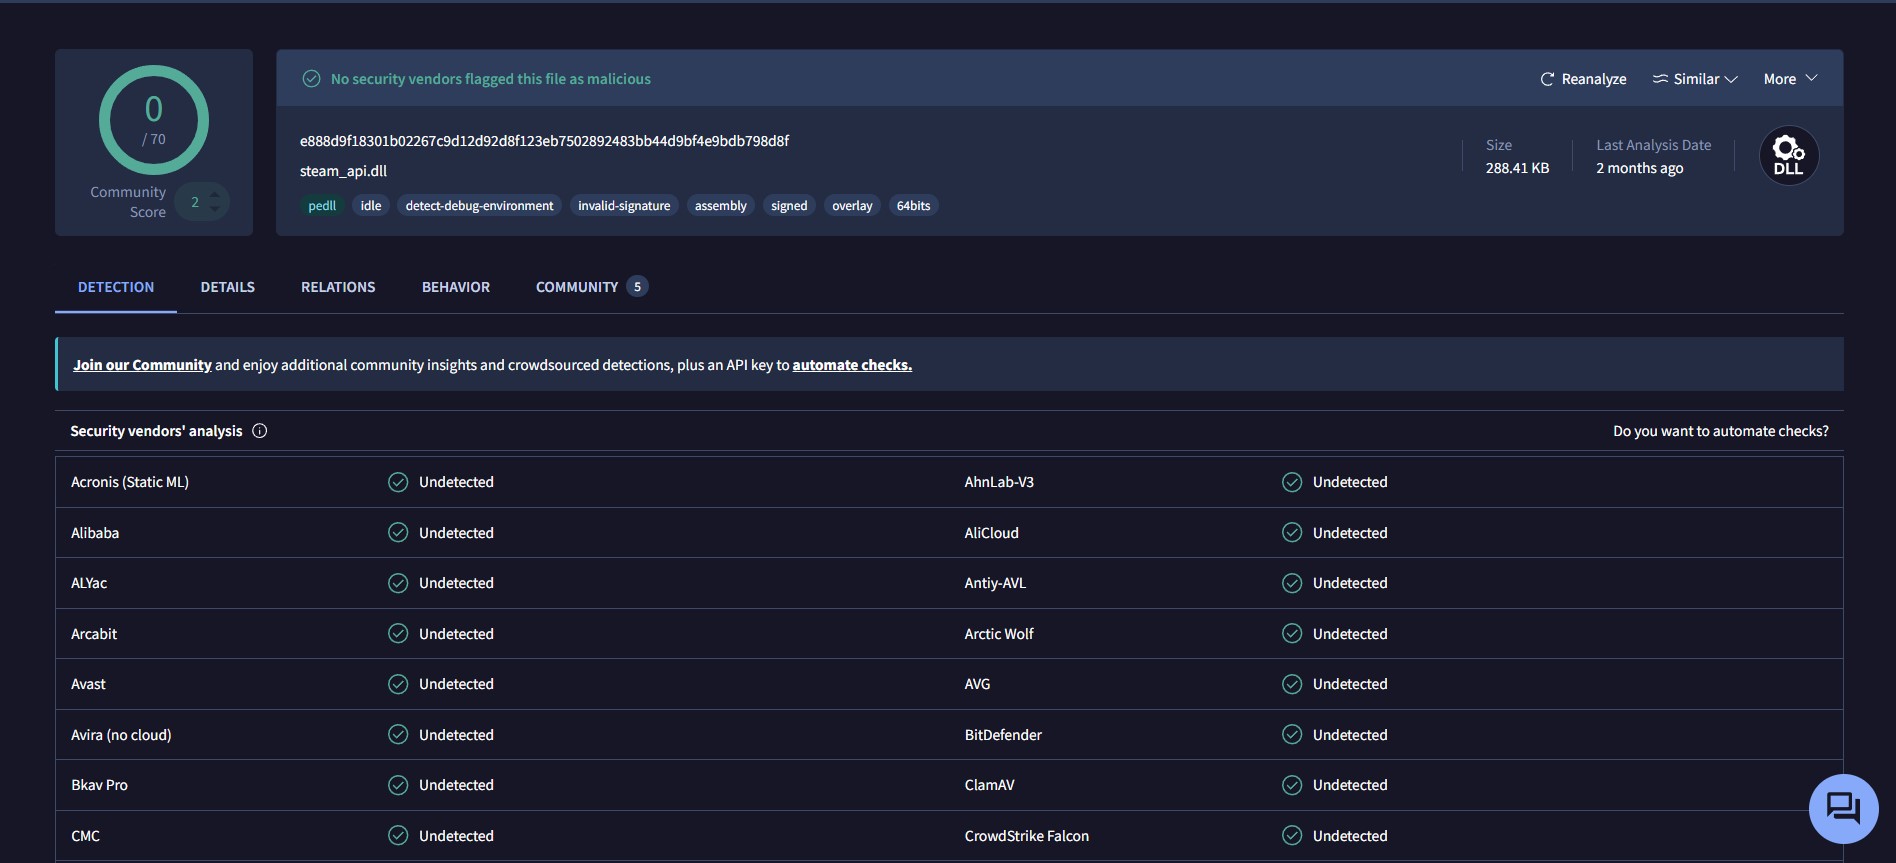The height and width of the screenshot is (863, 1896).
Task: Click Undetected text in Avast row
Action: (x=456, y=684)
